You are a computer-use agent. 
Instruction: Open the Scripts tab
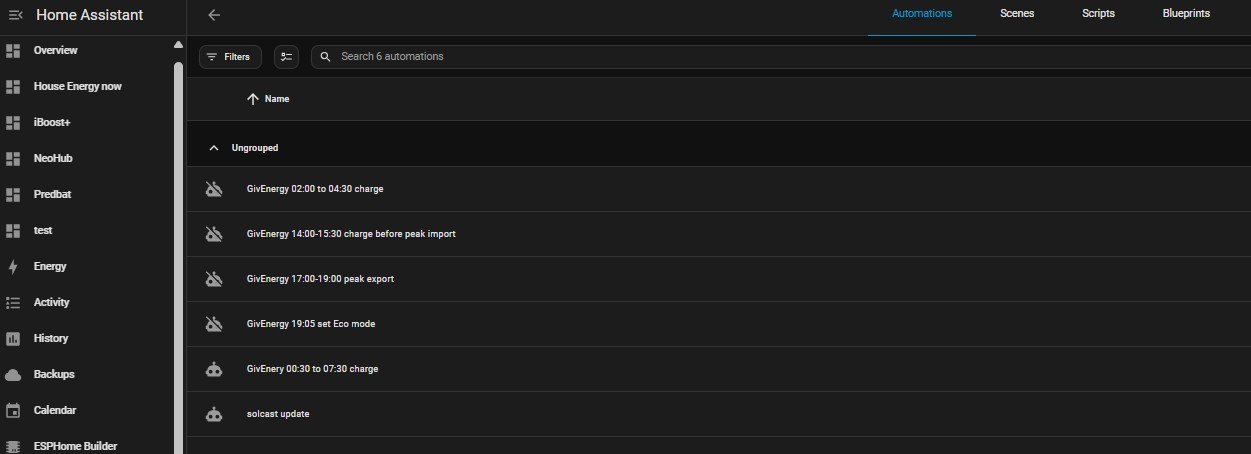pyautogui.click(x=1098, y=14)
